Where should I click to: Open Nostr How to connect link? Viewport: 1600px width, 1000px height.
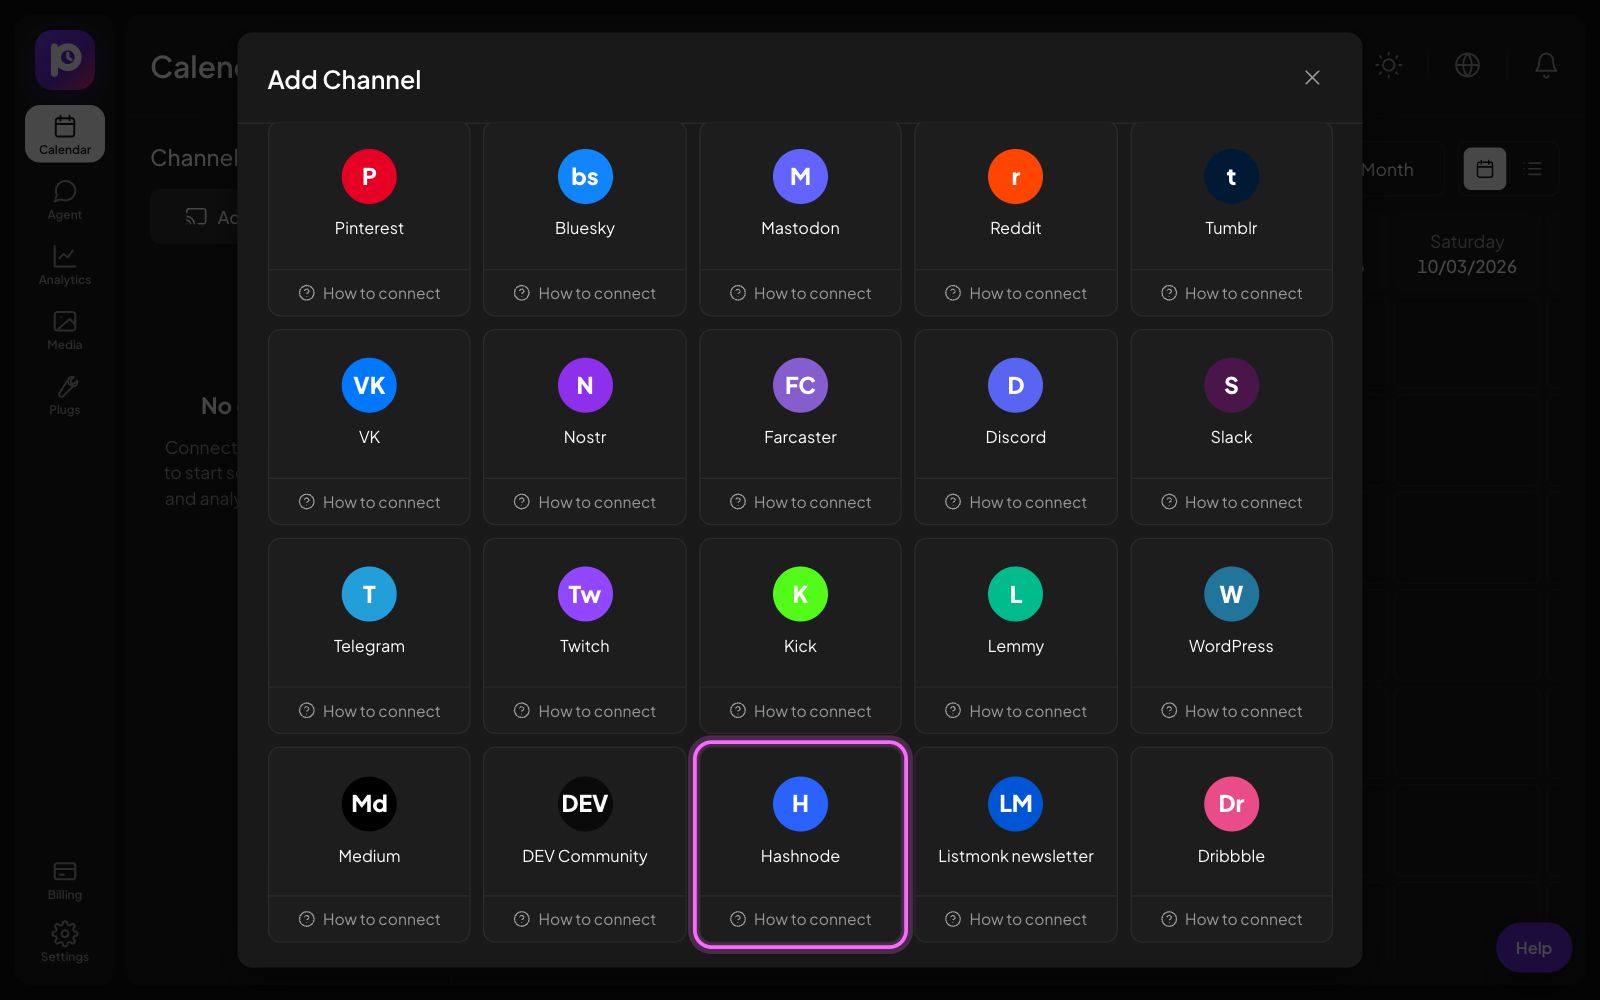[585, 502]
